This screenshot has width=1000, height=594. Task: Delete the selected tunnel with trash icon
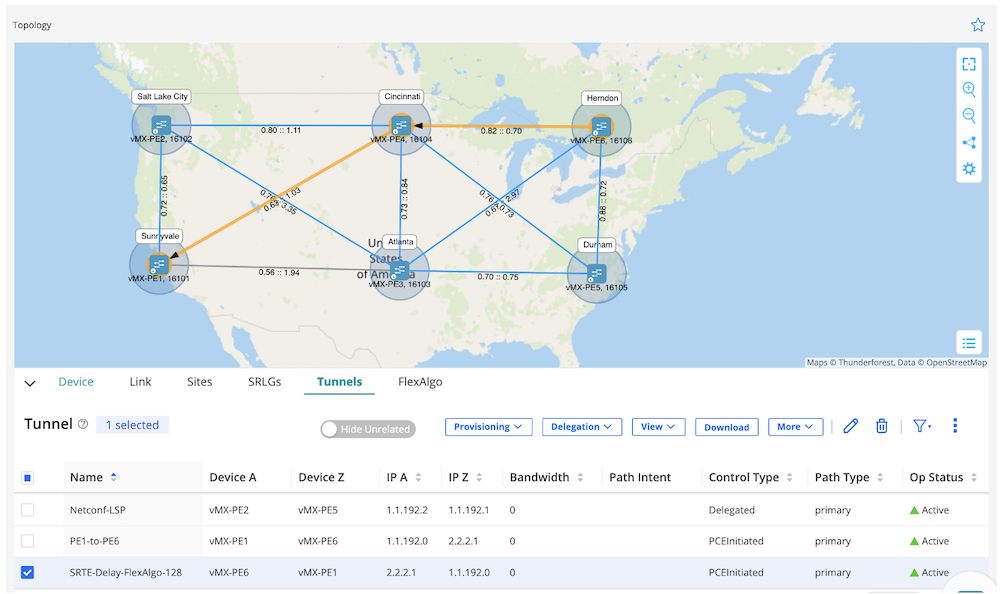pyautogui.click(x=881, y=426)
